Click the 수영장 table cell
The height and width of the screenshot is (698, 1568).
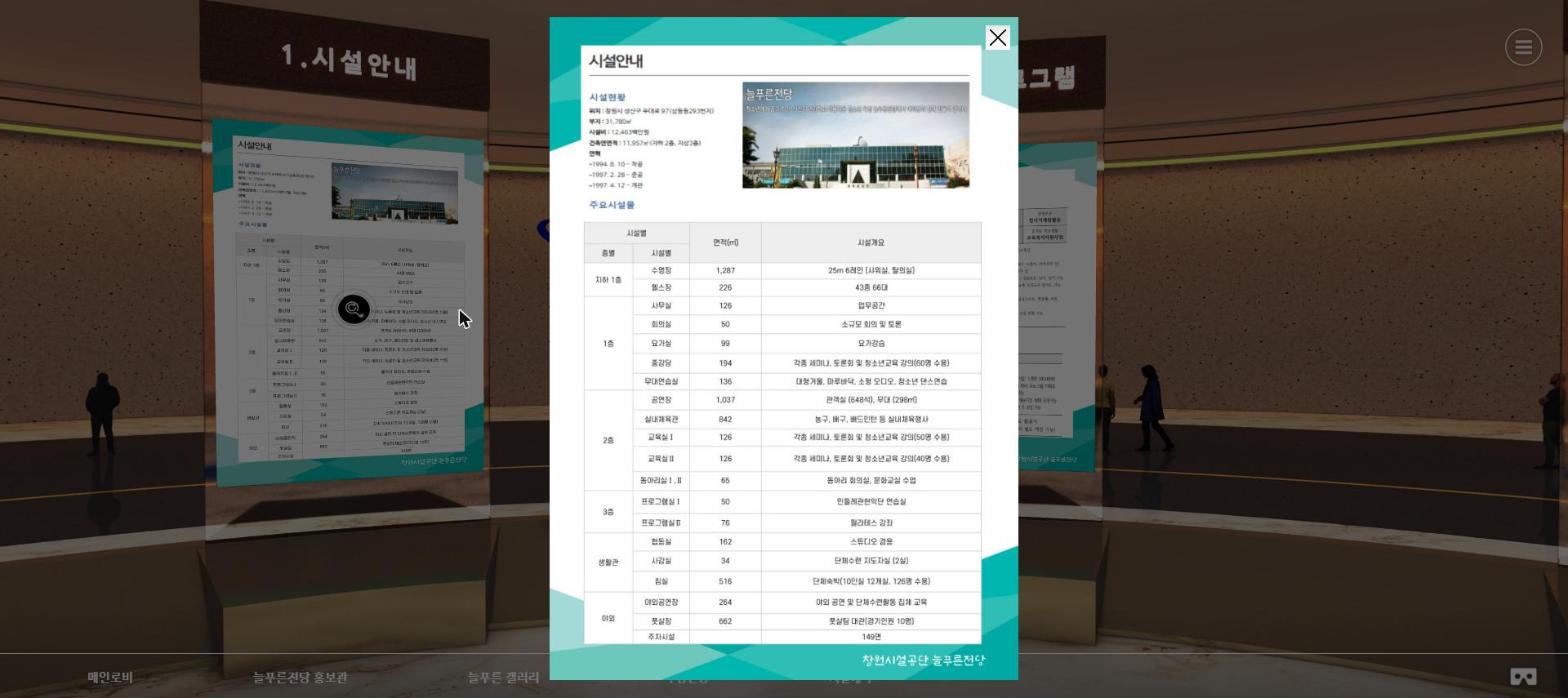coord(661,270)
